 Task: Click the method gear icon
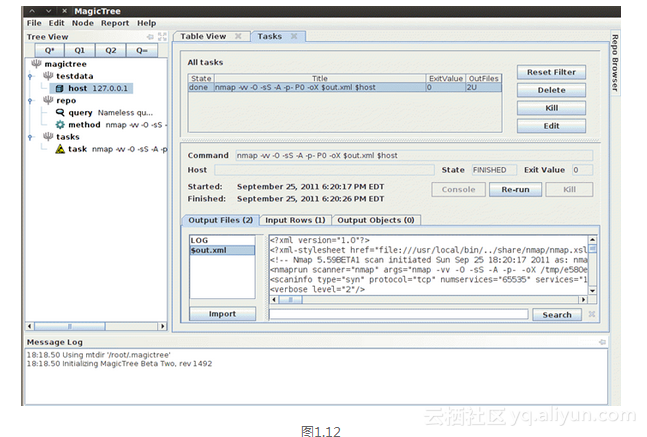tap(60, 125)
